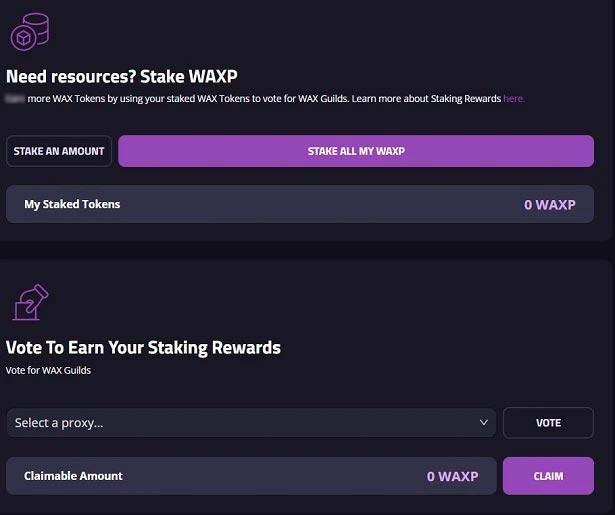The width and height of the screenshot is (615, 515).
Task: Open the Staking Rewards 'here' link
Action: click(514, 99)
